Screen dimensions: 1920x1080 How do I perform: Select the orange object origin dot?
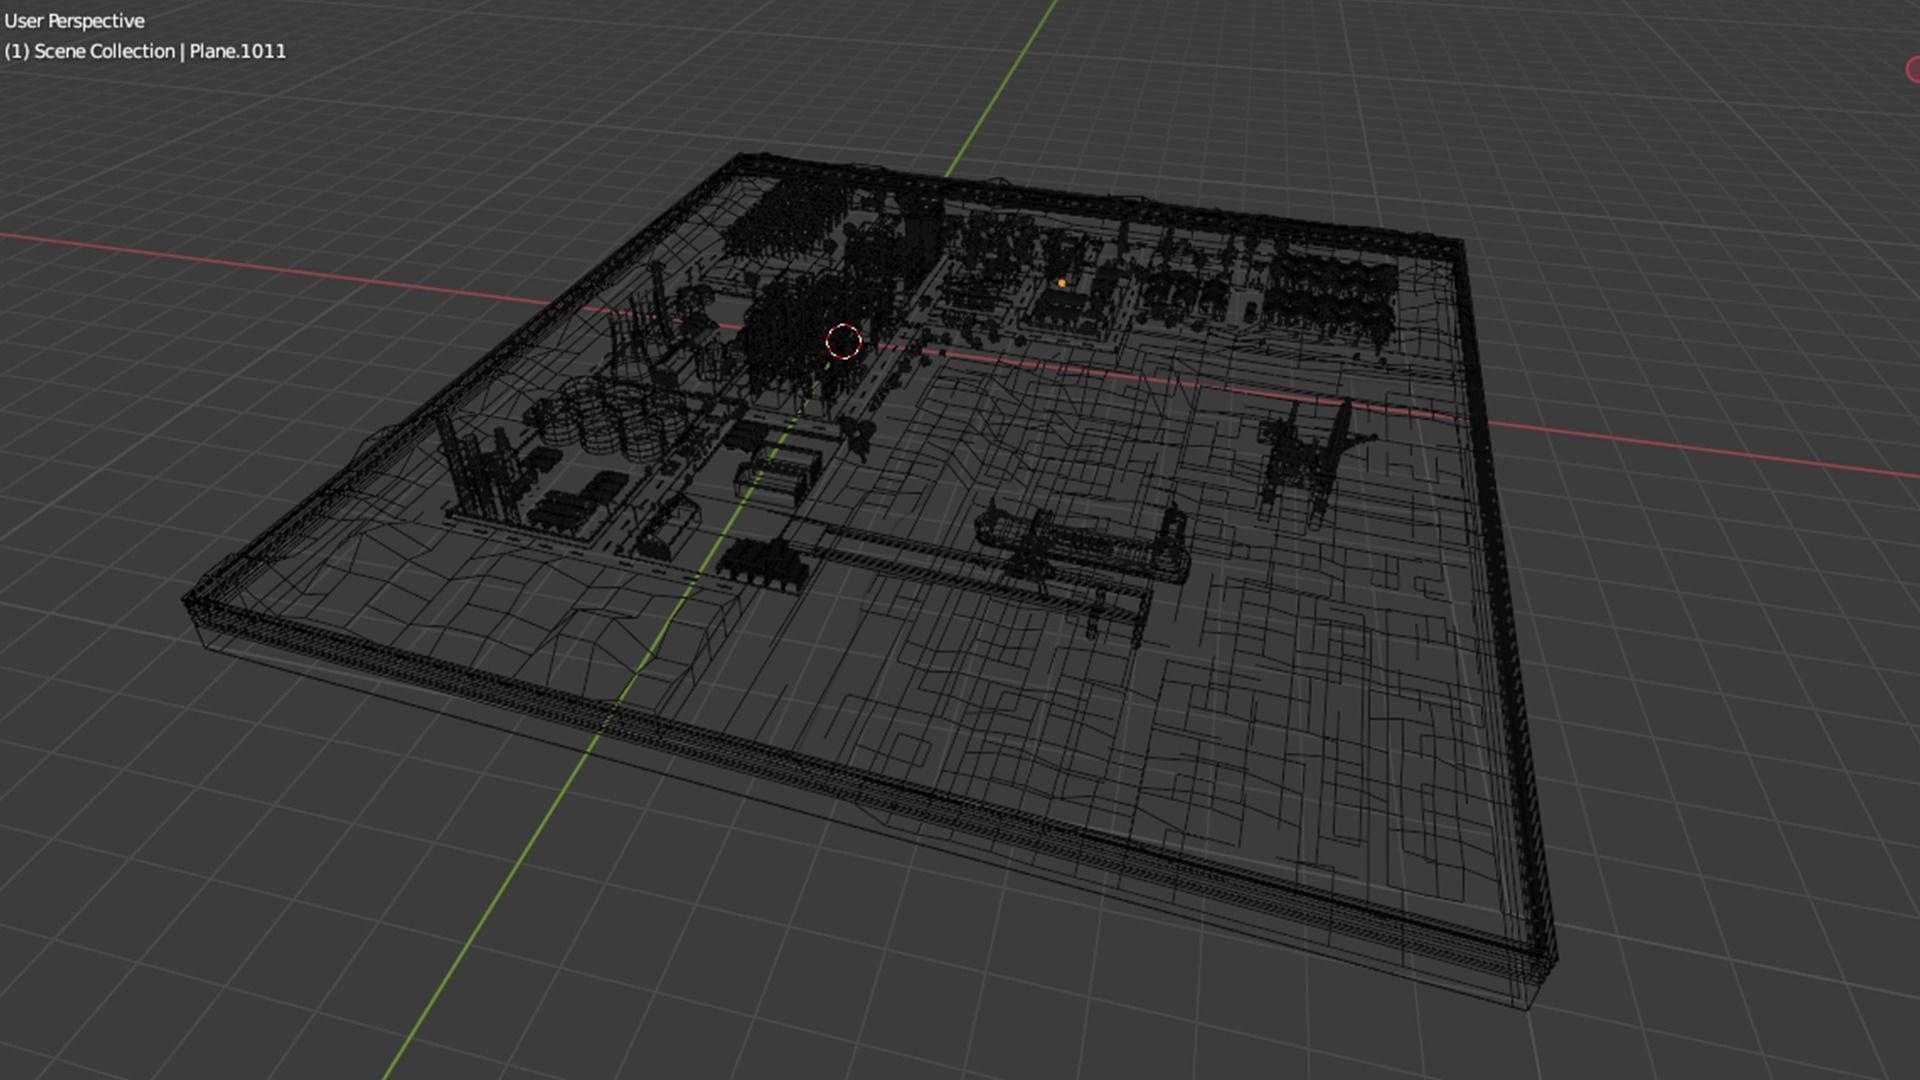click(x=1062, y=283)
